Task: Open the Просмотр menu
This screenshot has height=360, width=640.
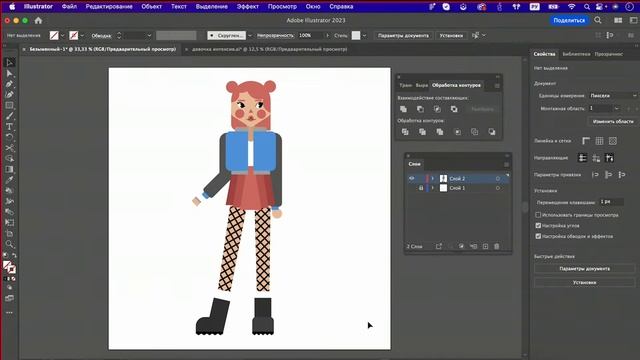Action: pos(282,7)
